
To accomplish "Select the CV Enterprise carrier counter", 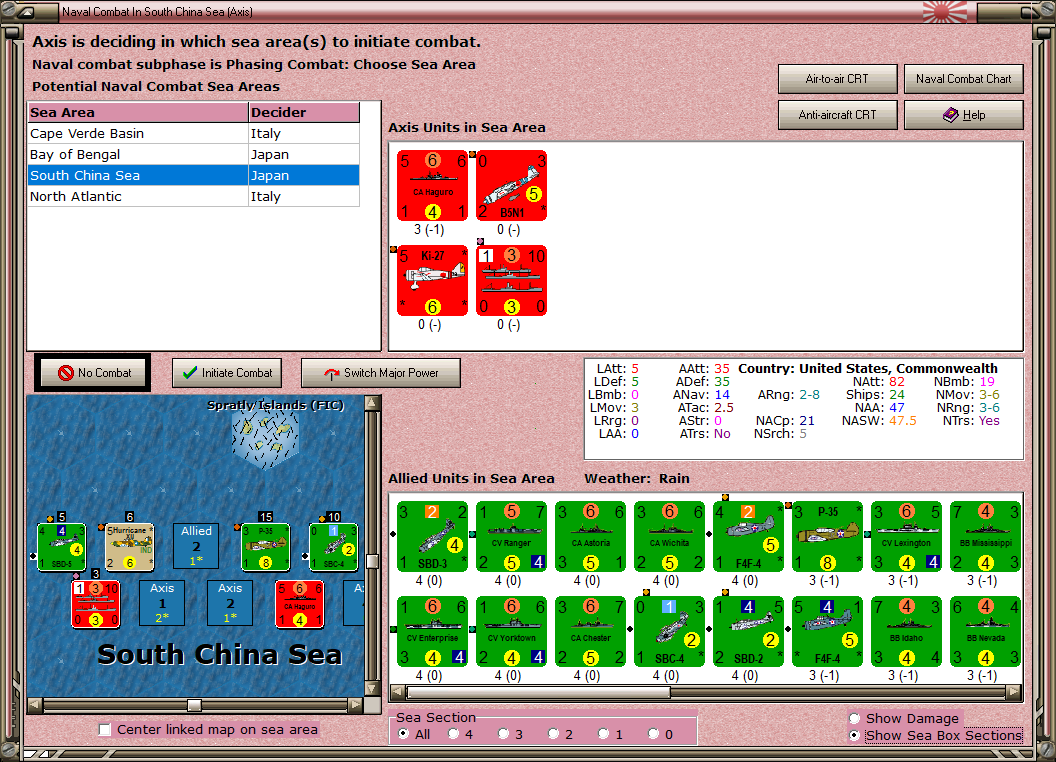I will [432, 632].
